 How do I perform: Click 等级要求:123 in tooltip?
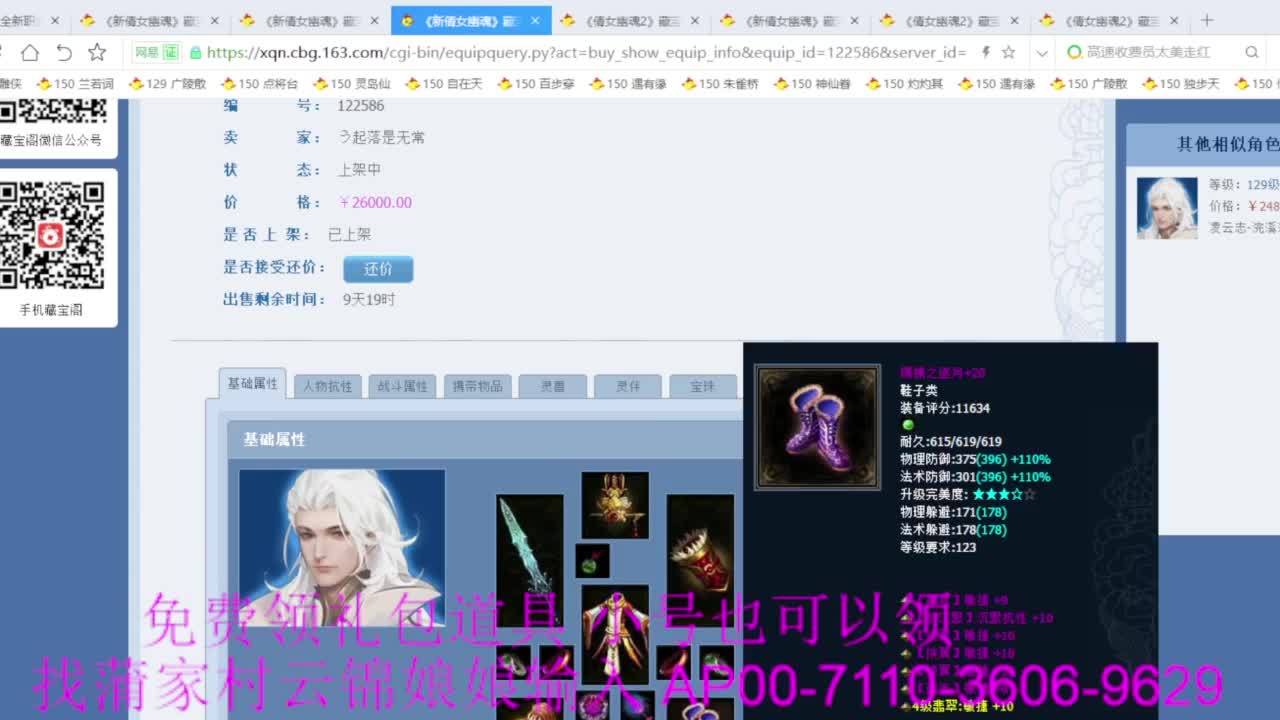[x=938, y=547]
